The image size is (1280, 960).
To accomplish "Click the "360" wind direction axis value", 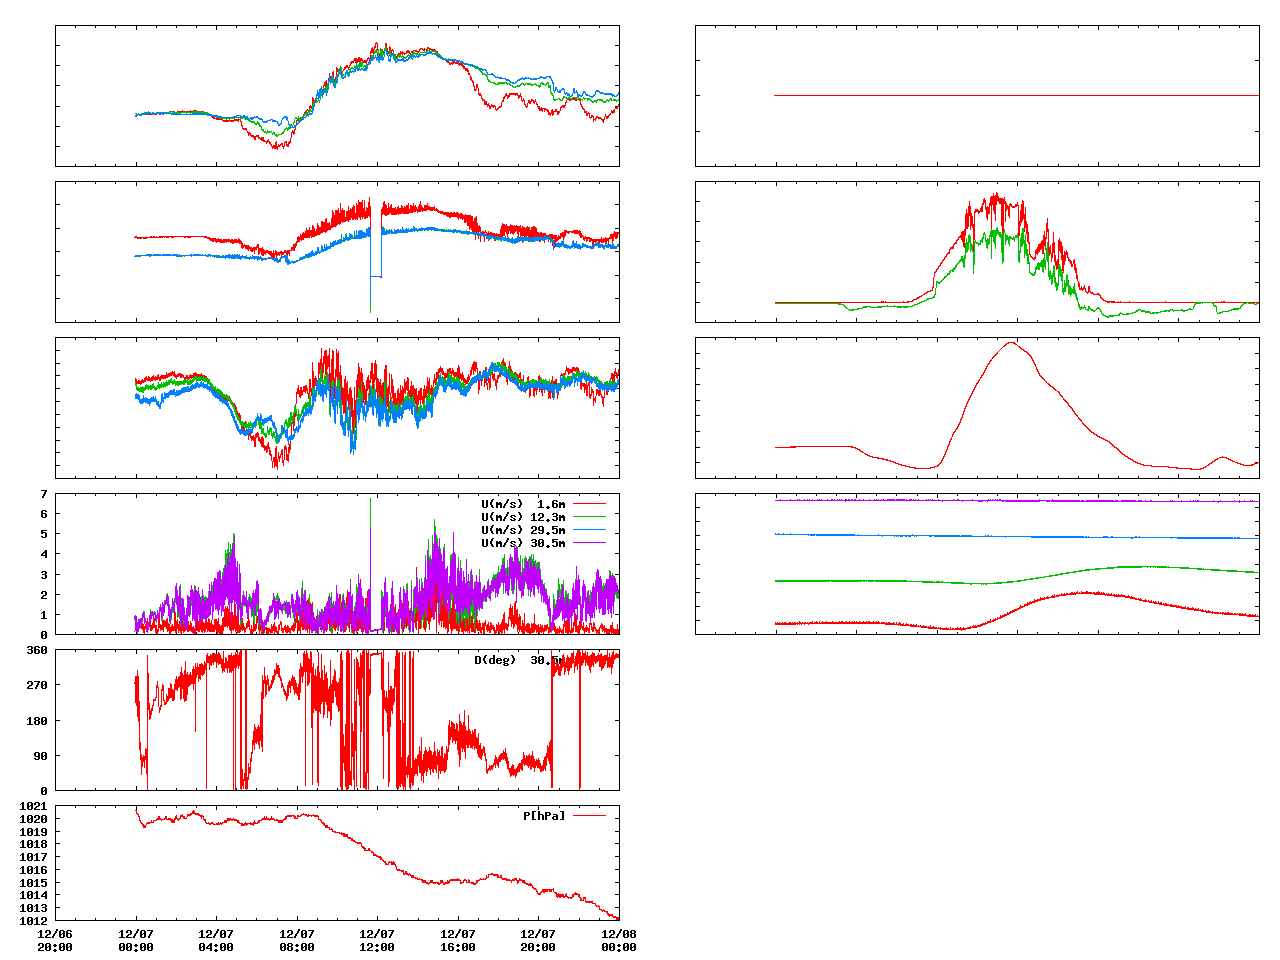I will pos(37,650).
